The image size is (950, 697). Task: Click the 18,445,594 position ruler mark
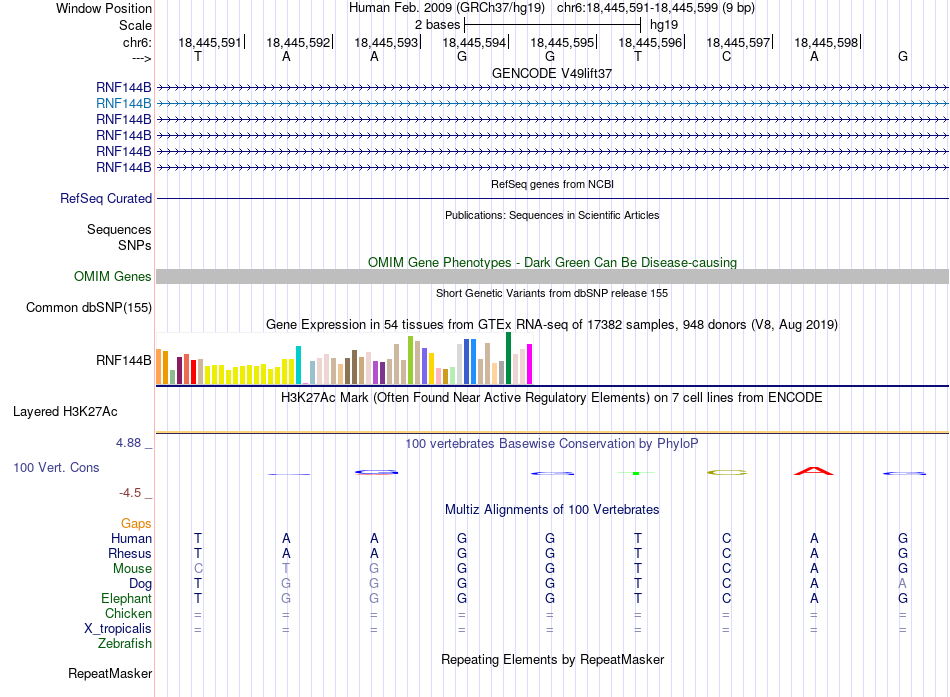(x=474, y=42)
